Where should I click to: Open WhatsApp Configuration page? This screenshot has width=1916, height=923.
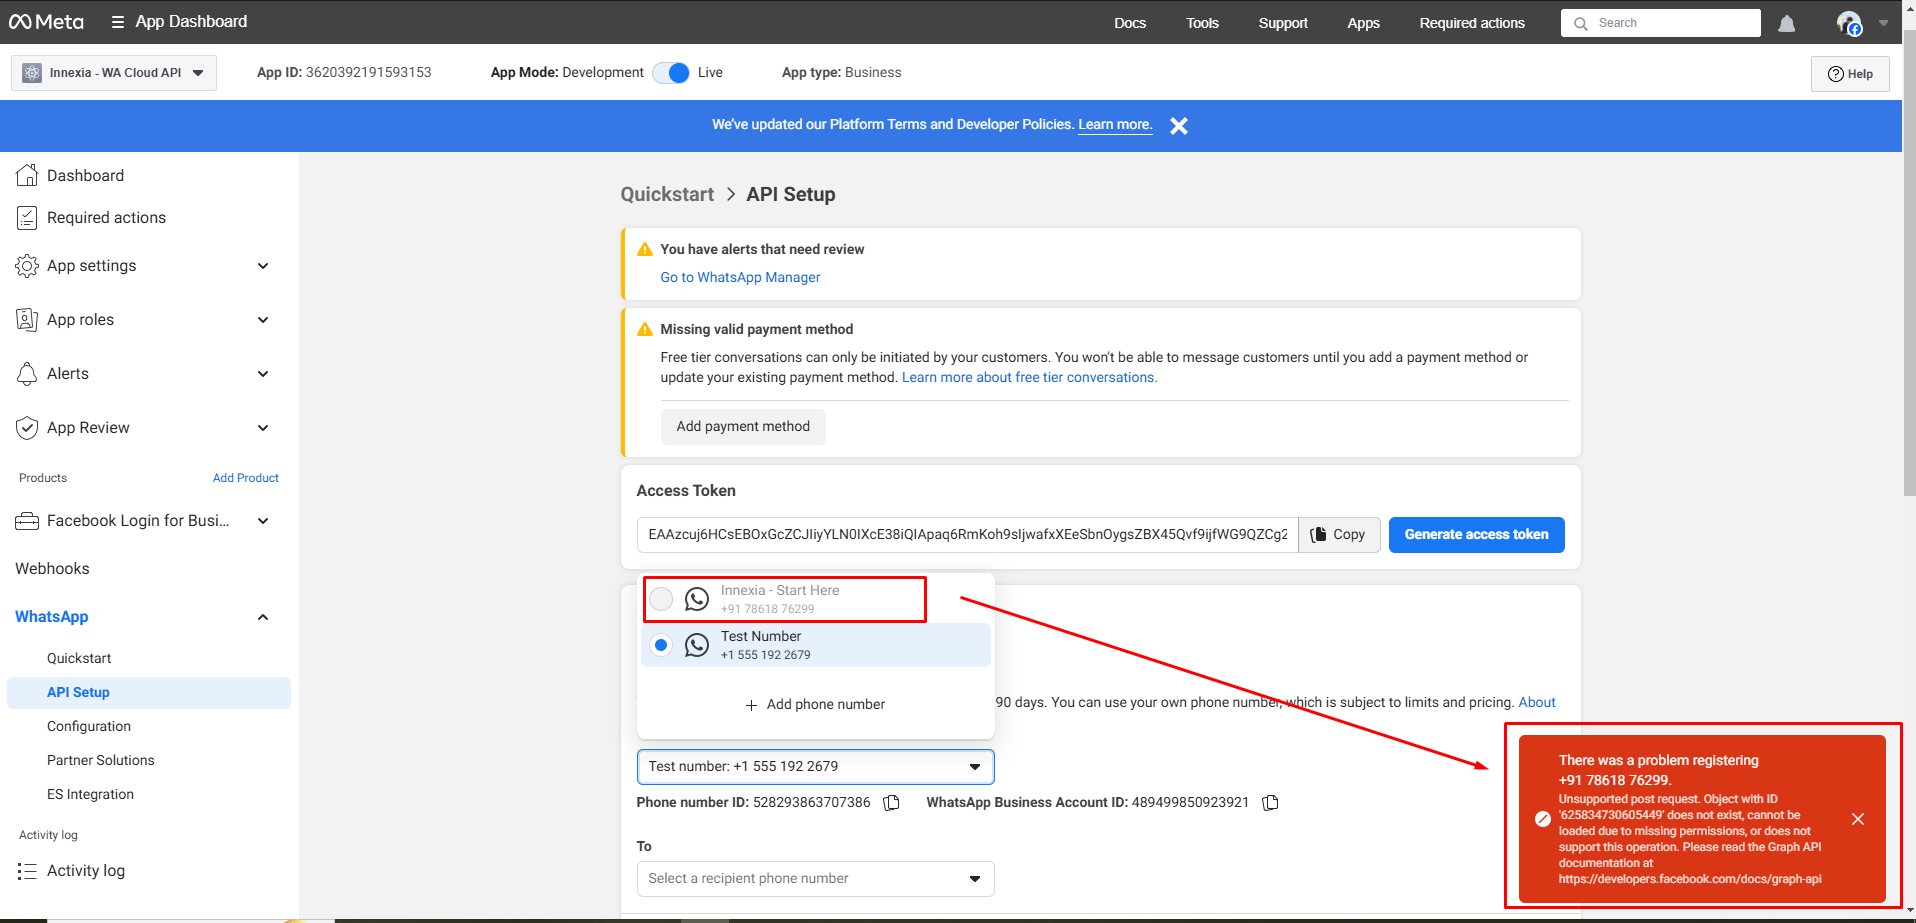click(89, 726)
